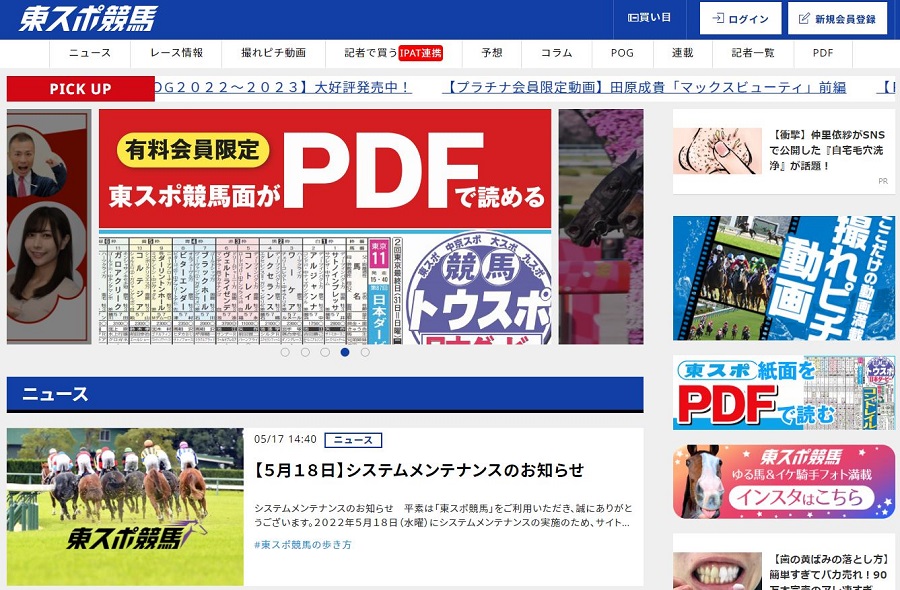Image resolution: width=900 pixels, height=590 pixels.
Task: Click the 撮れピチ動画 sidebar banner
Action: point(783,278)
